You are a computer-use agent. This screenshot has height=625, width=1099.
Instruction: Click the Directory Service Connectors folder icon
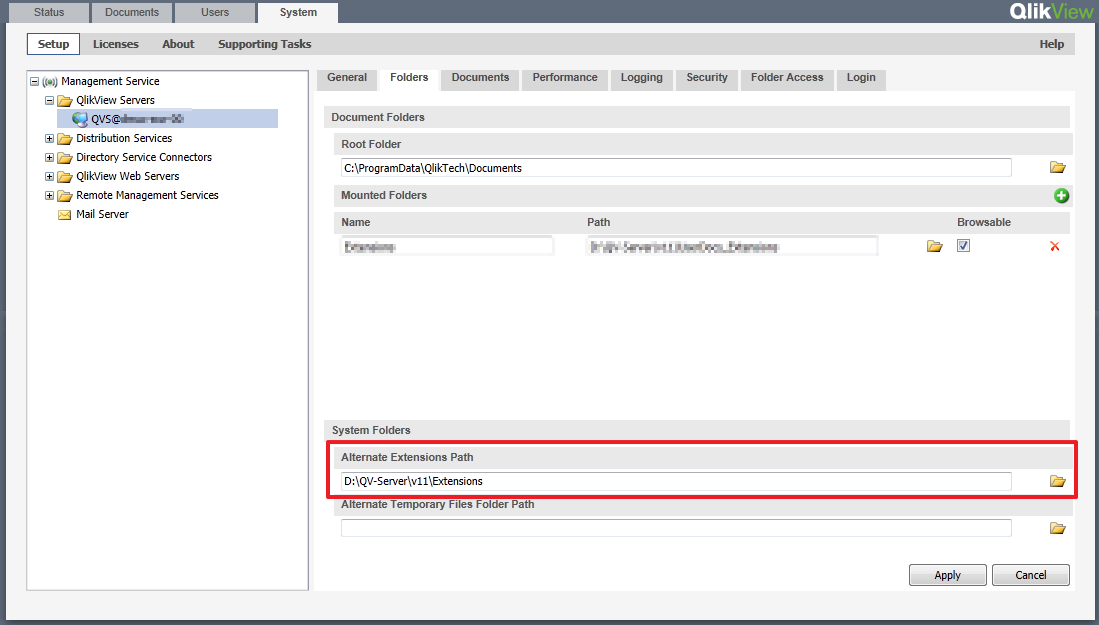[x=65, y=157]
